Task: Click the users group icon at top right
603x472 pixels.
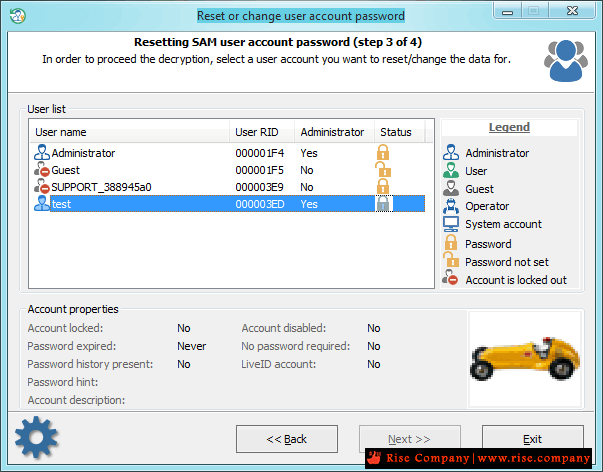Action: click(566, 60)
